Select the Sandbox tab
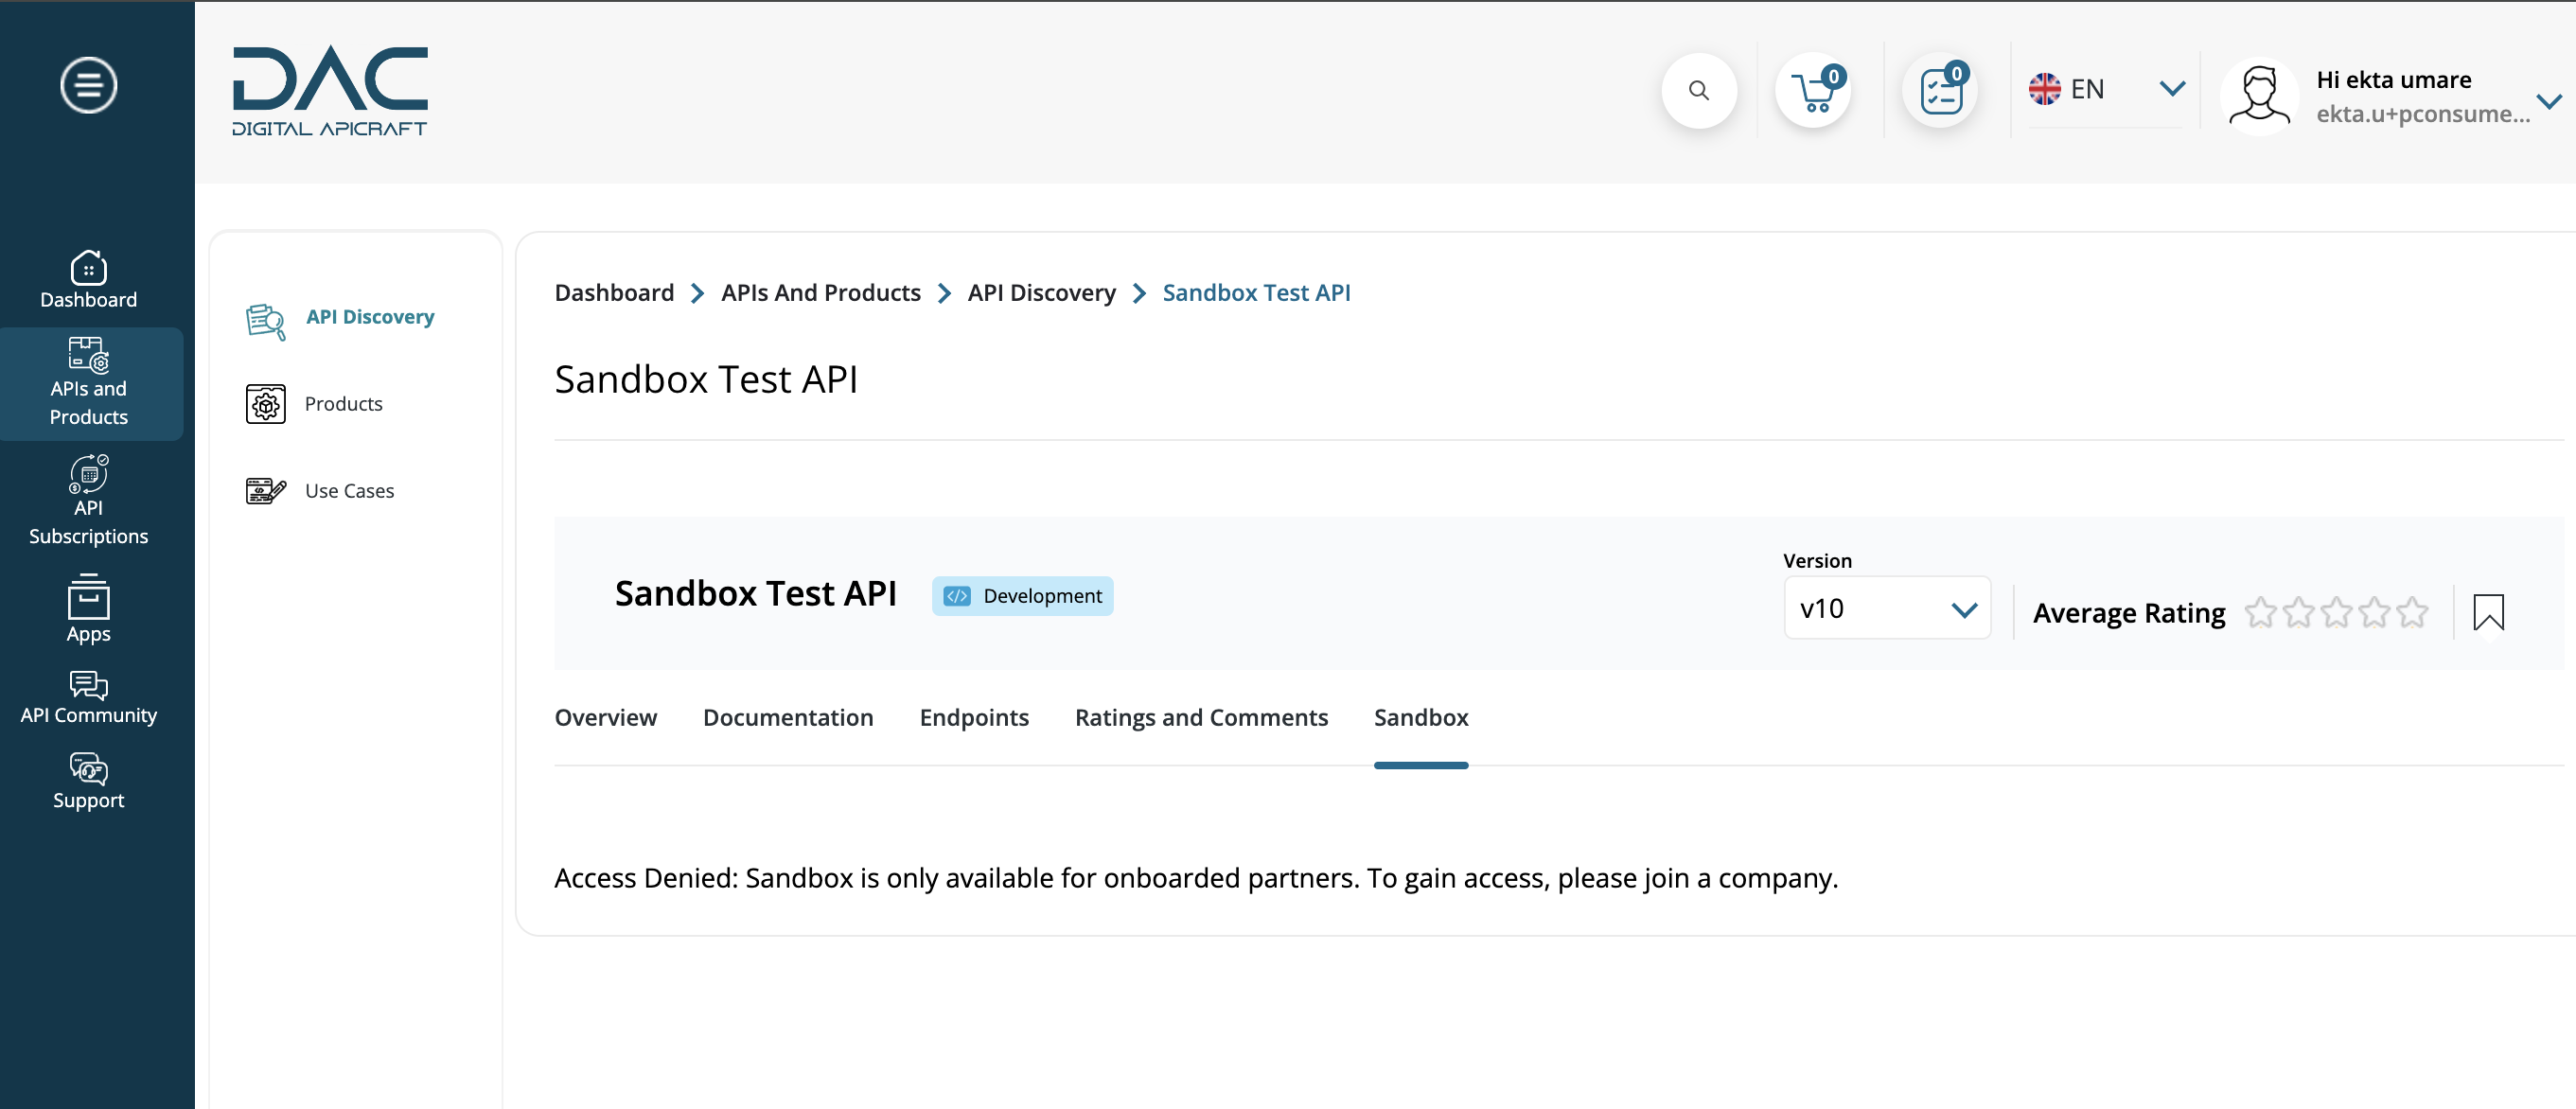This screenshot has height=1109, width=2576. 1421,717
